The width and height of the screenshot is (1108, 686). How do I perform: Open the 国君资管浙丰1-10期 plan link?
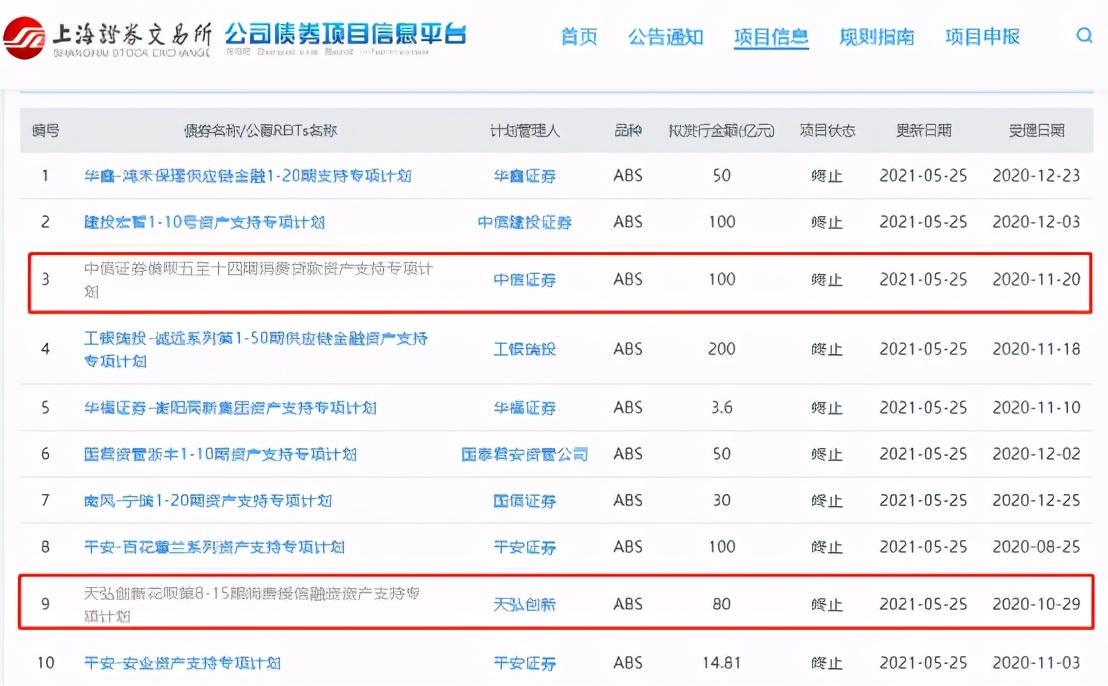pyautogui.click(x=220, y=454)
